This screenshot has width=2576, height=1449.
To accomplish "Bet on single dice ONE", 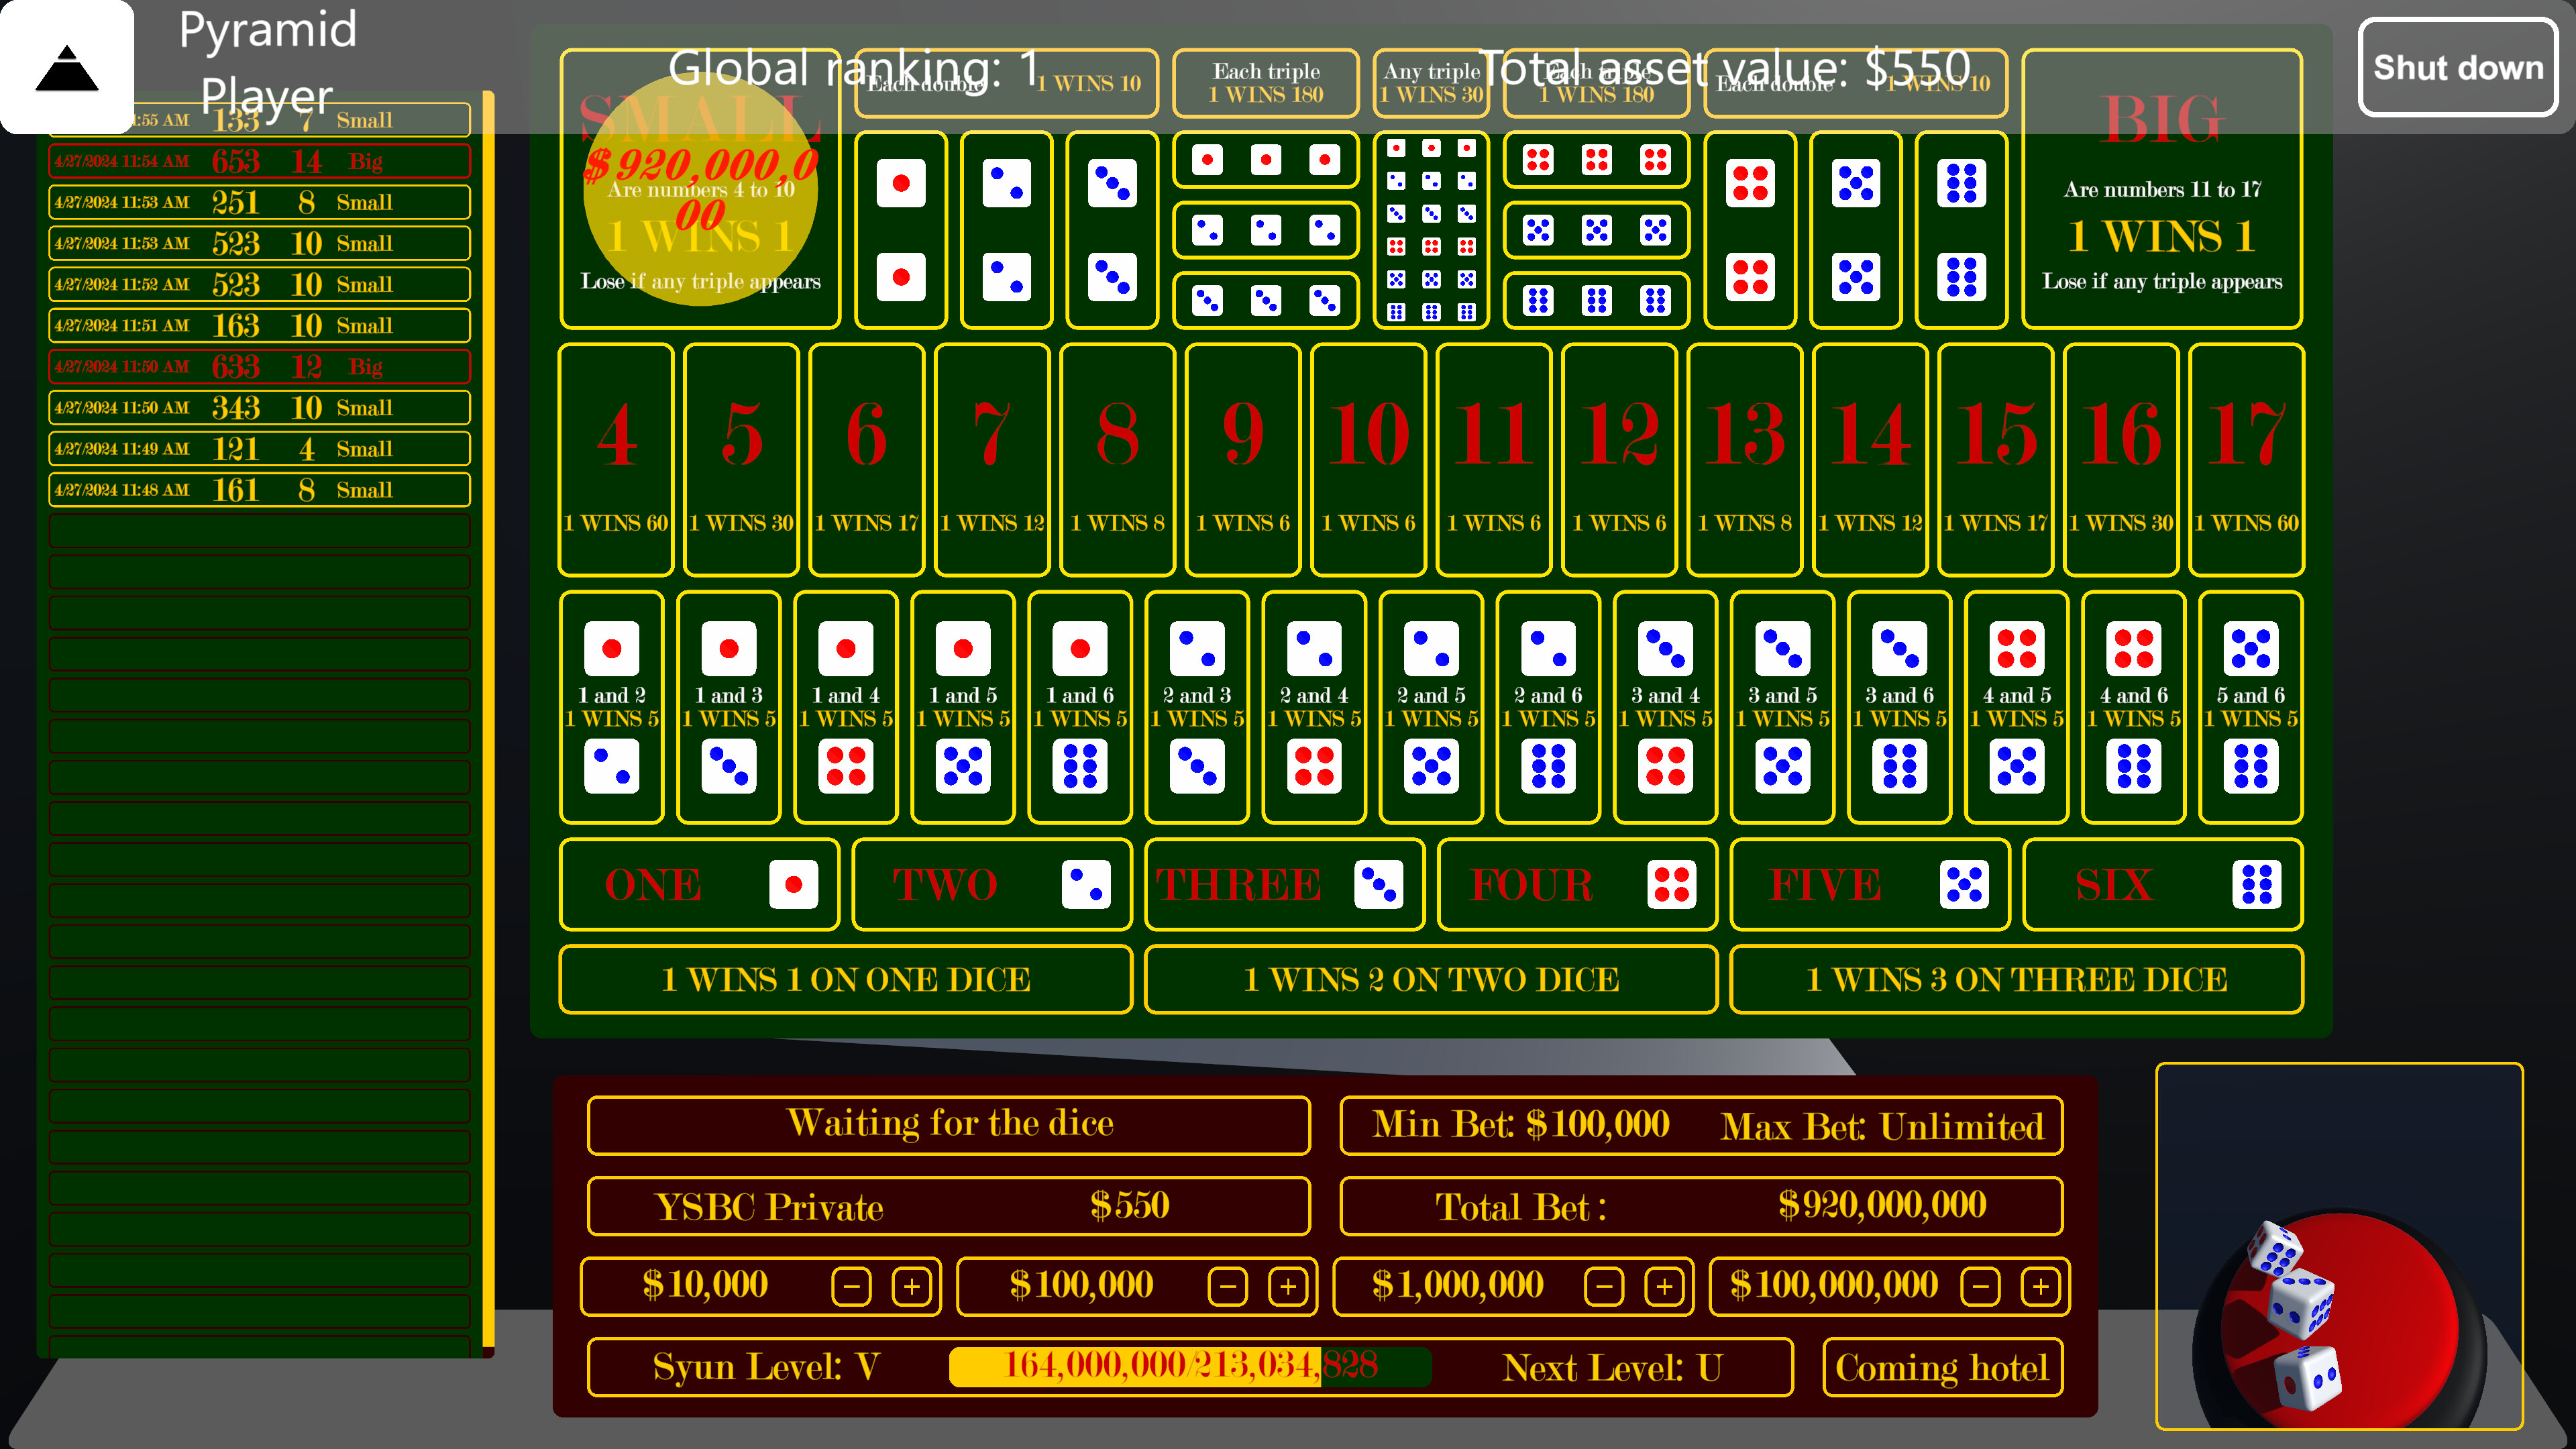I will click(699, 884).
